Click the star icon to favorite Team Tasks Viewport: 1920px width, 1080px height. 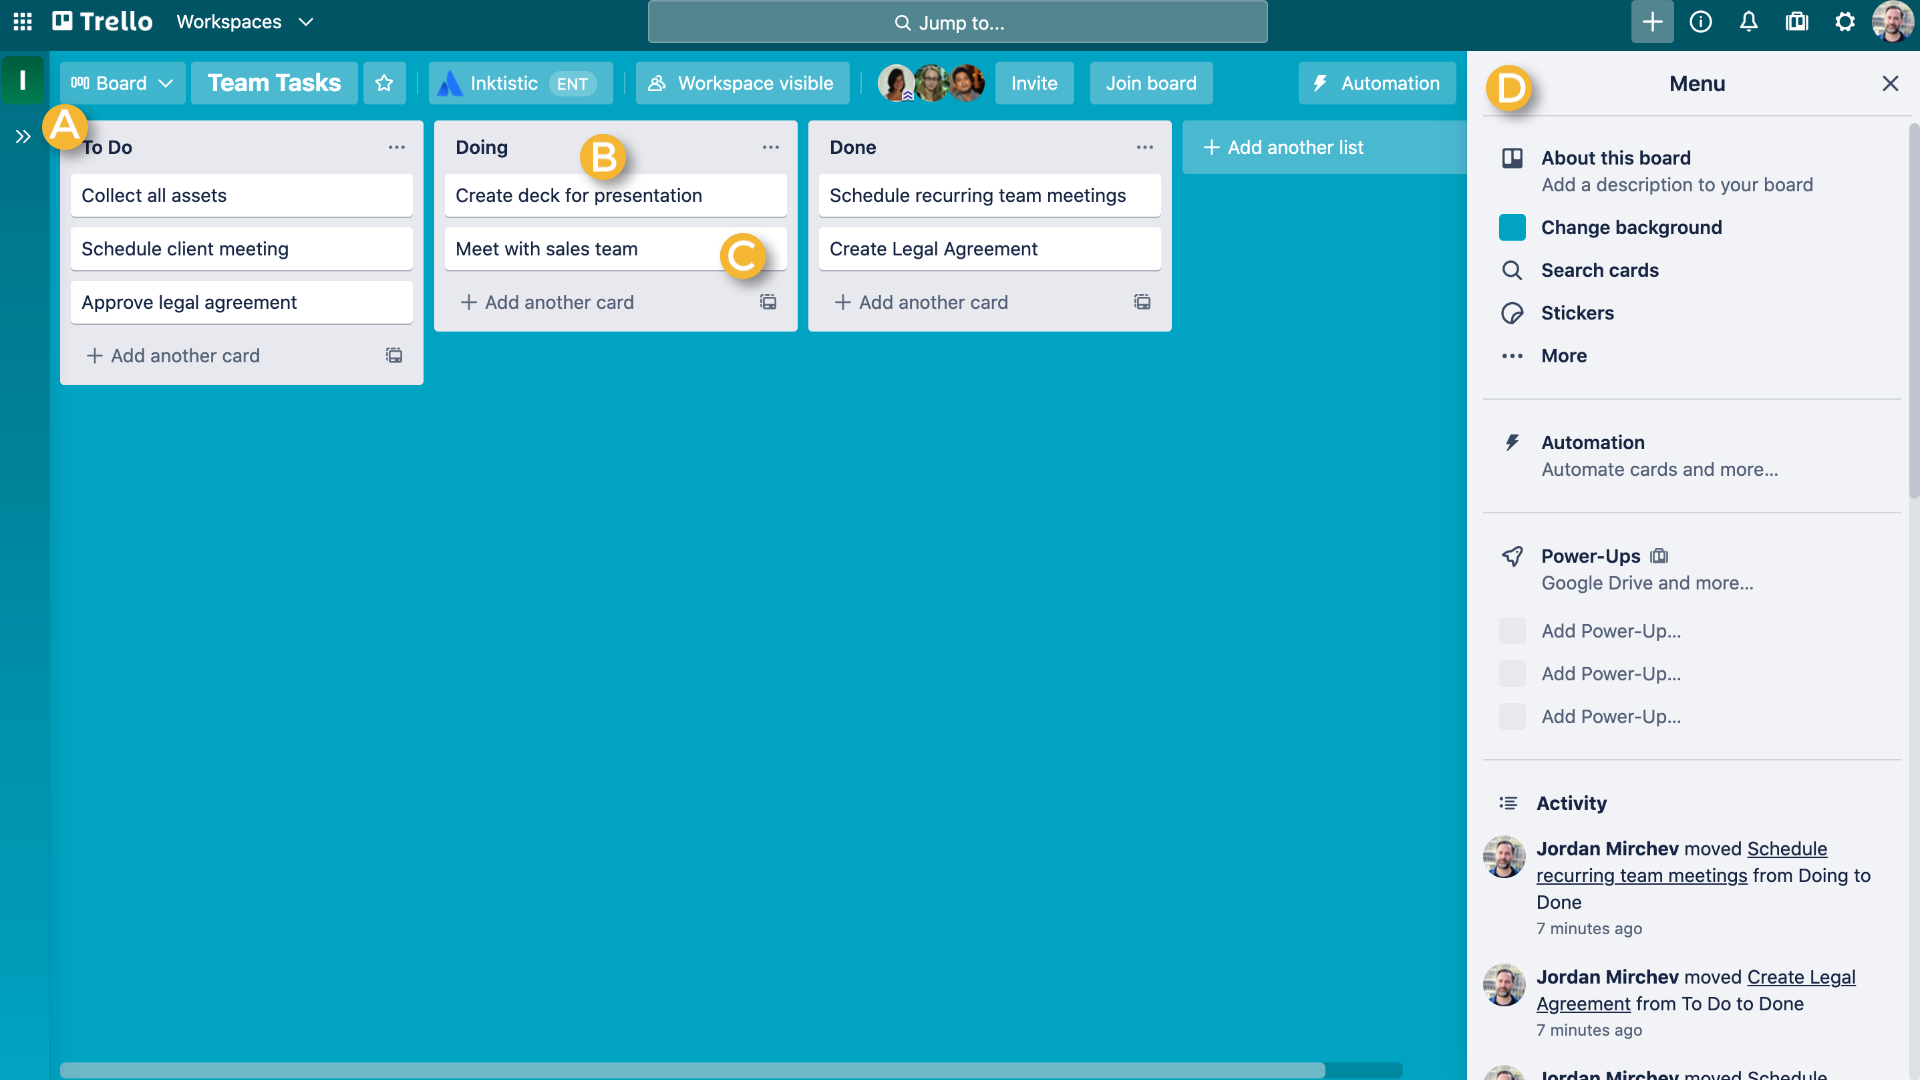point(384,82)
